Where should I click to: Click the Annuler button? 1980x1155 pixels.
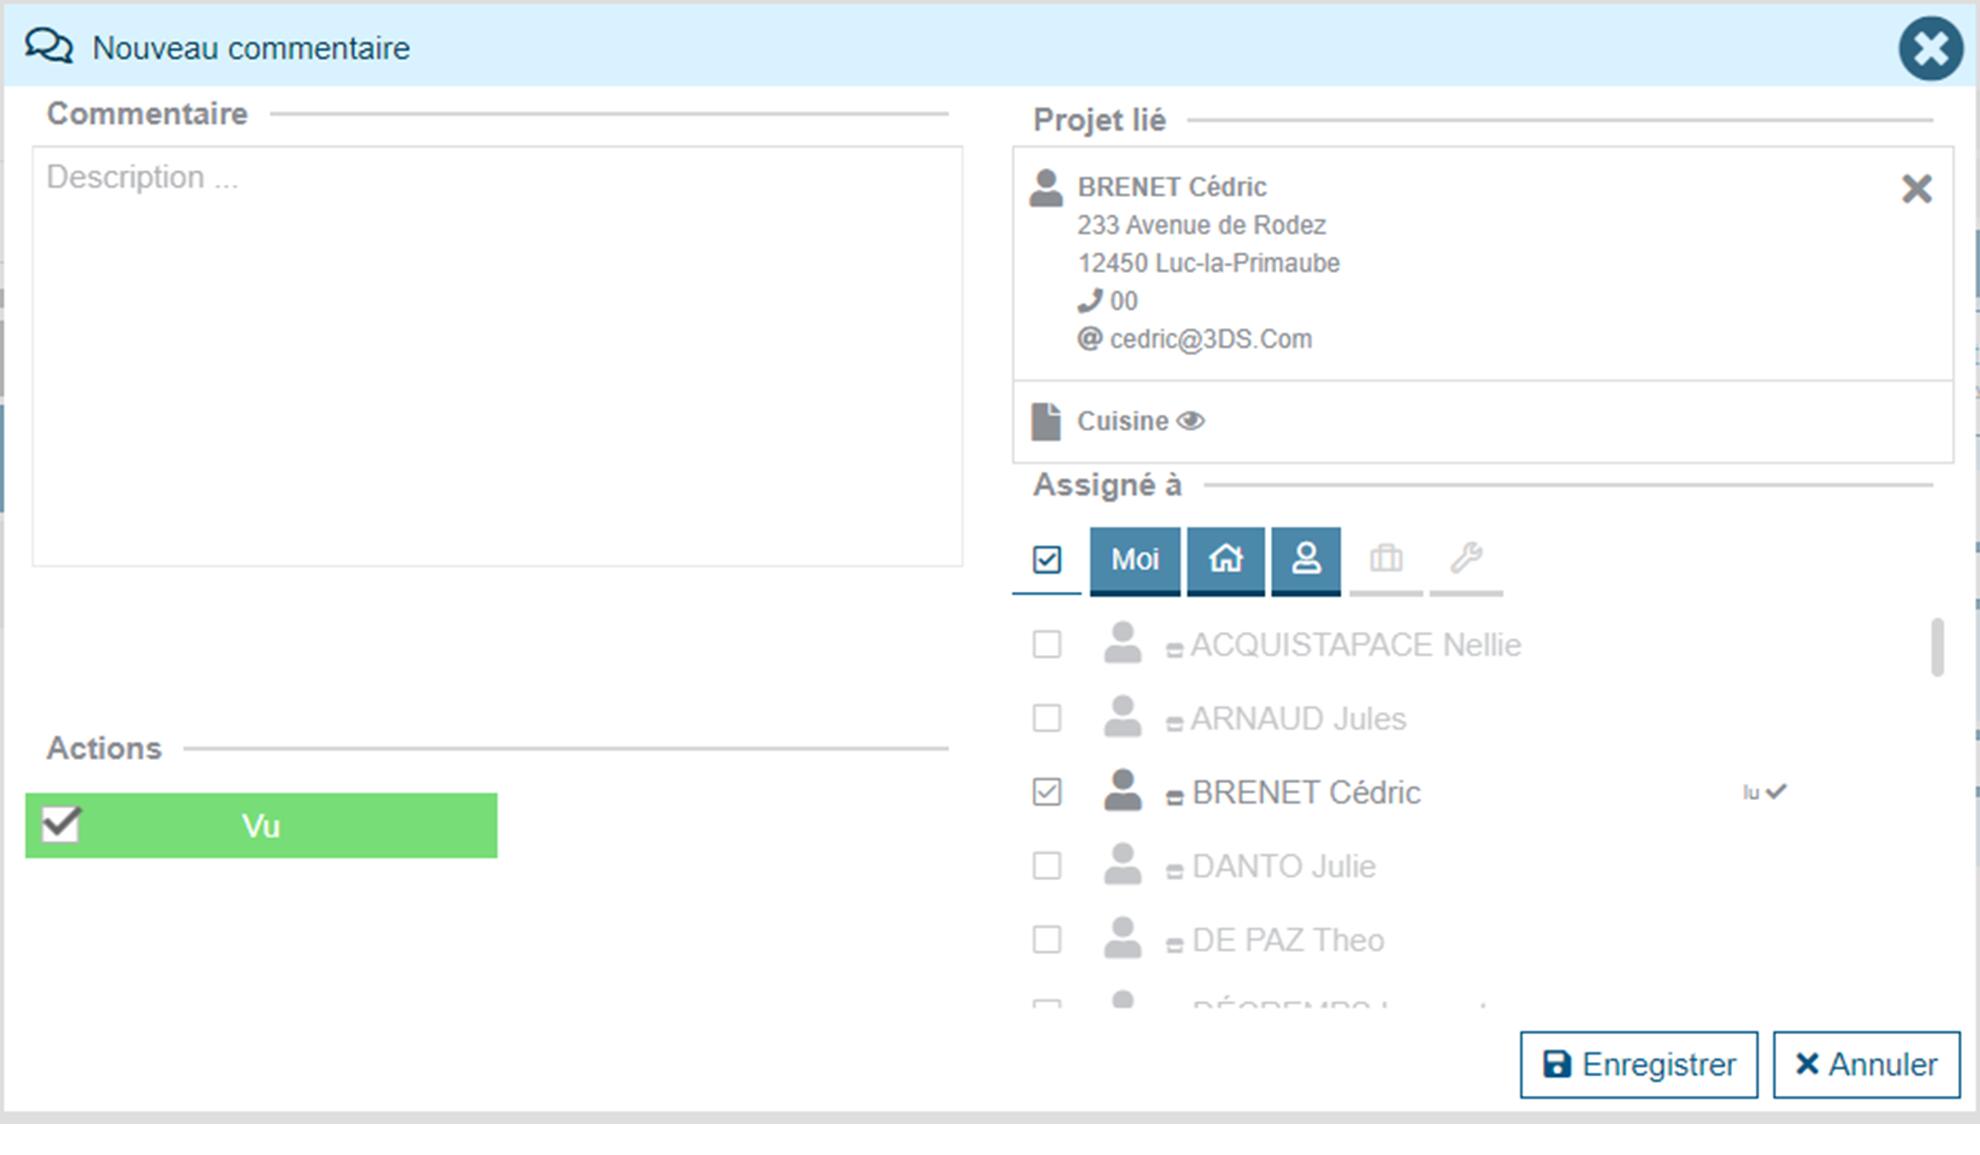coord(1866,1064)
